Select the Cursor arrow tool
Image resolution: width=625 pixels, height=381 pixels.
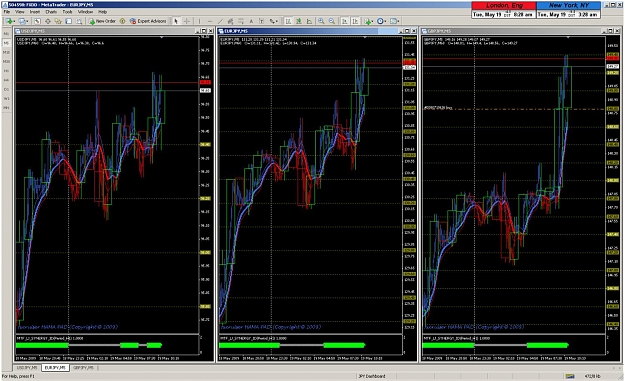pyautogui.click(x=176, y=21)
